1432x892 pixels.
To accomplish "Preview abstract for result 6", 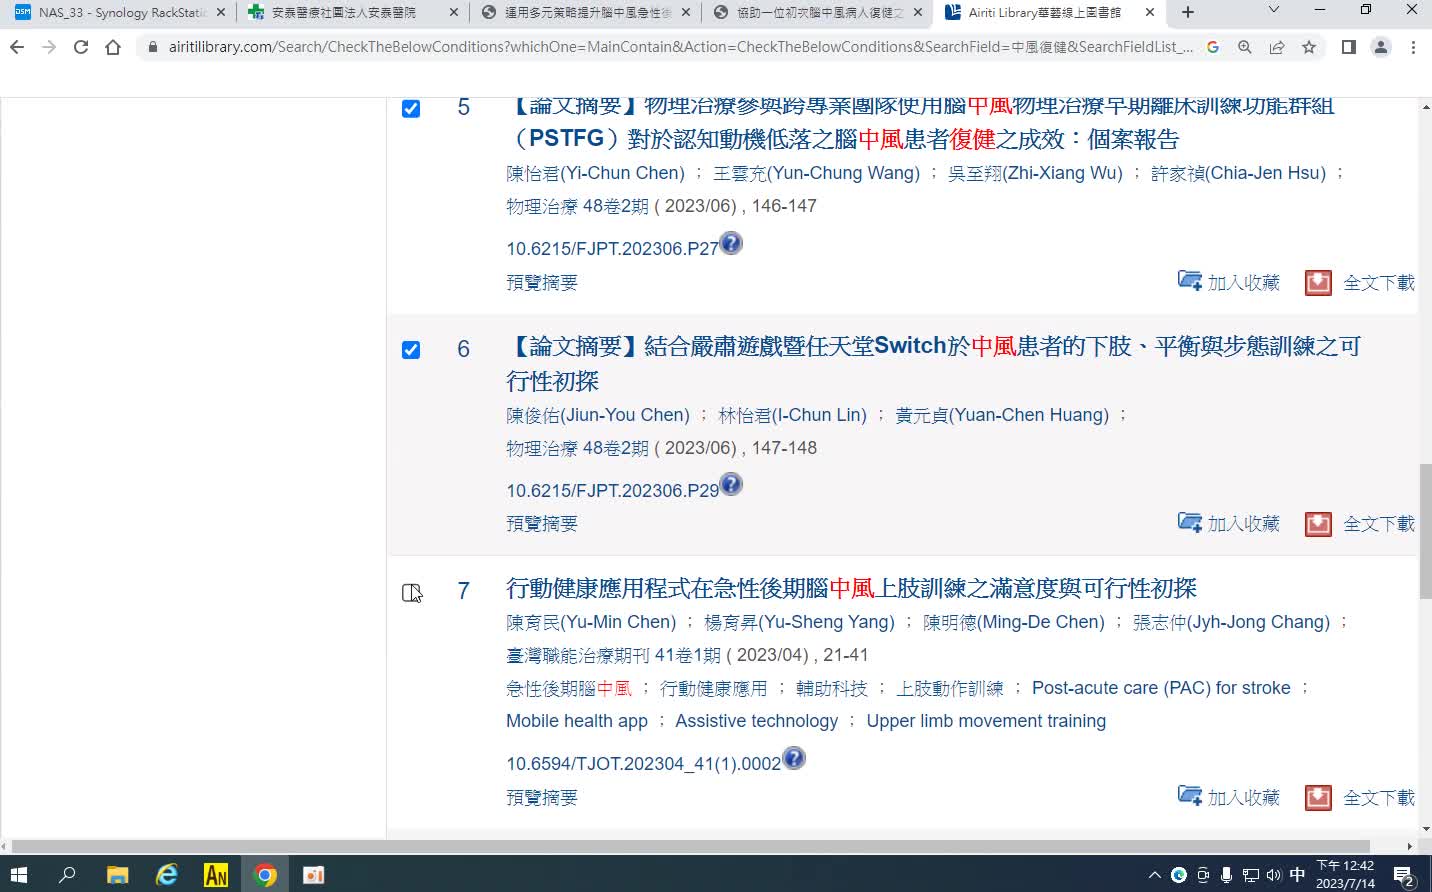I will [542, 524].
